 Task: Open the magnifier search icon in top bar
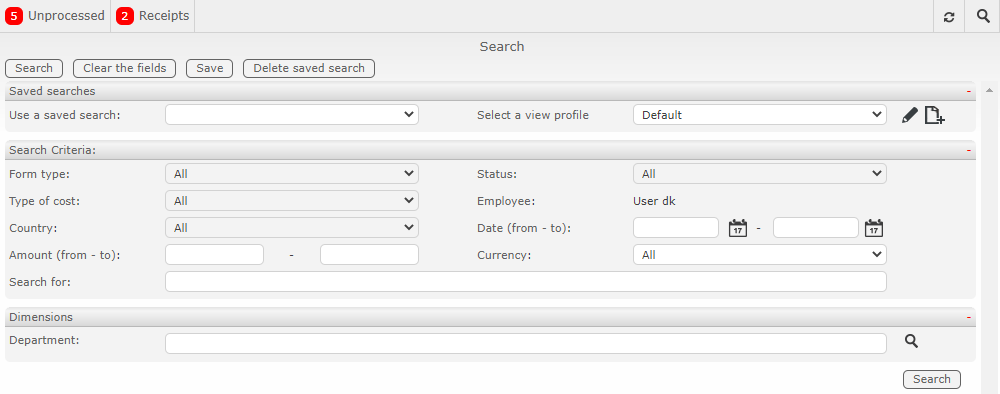(983, 16)
